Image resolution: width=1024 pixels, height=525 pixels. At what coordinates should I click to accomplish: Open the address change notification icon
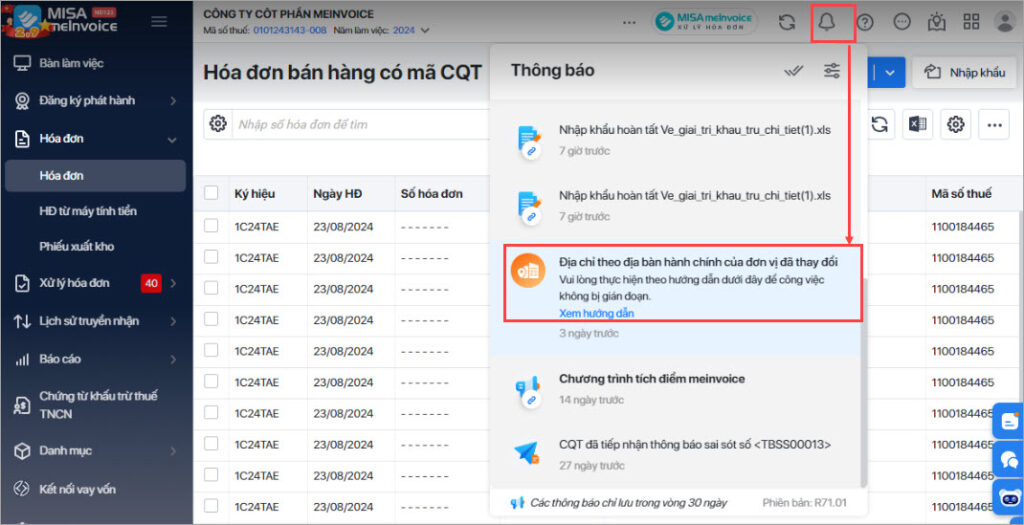pos(528,271)
